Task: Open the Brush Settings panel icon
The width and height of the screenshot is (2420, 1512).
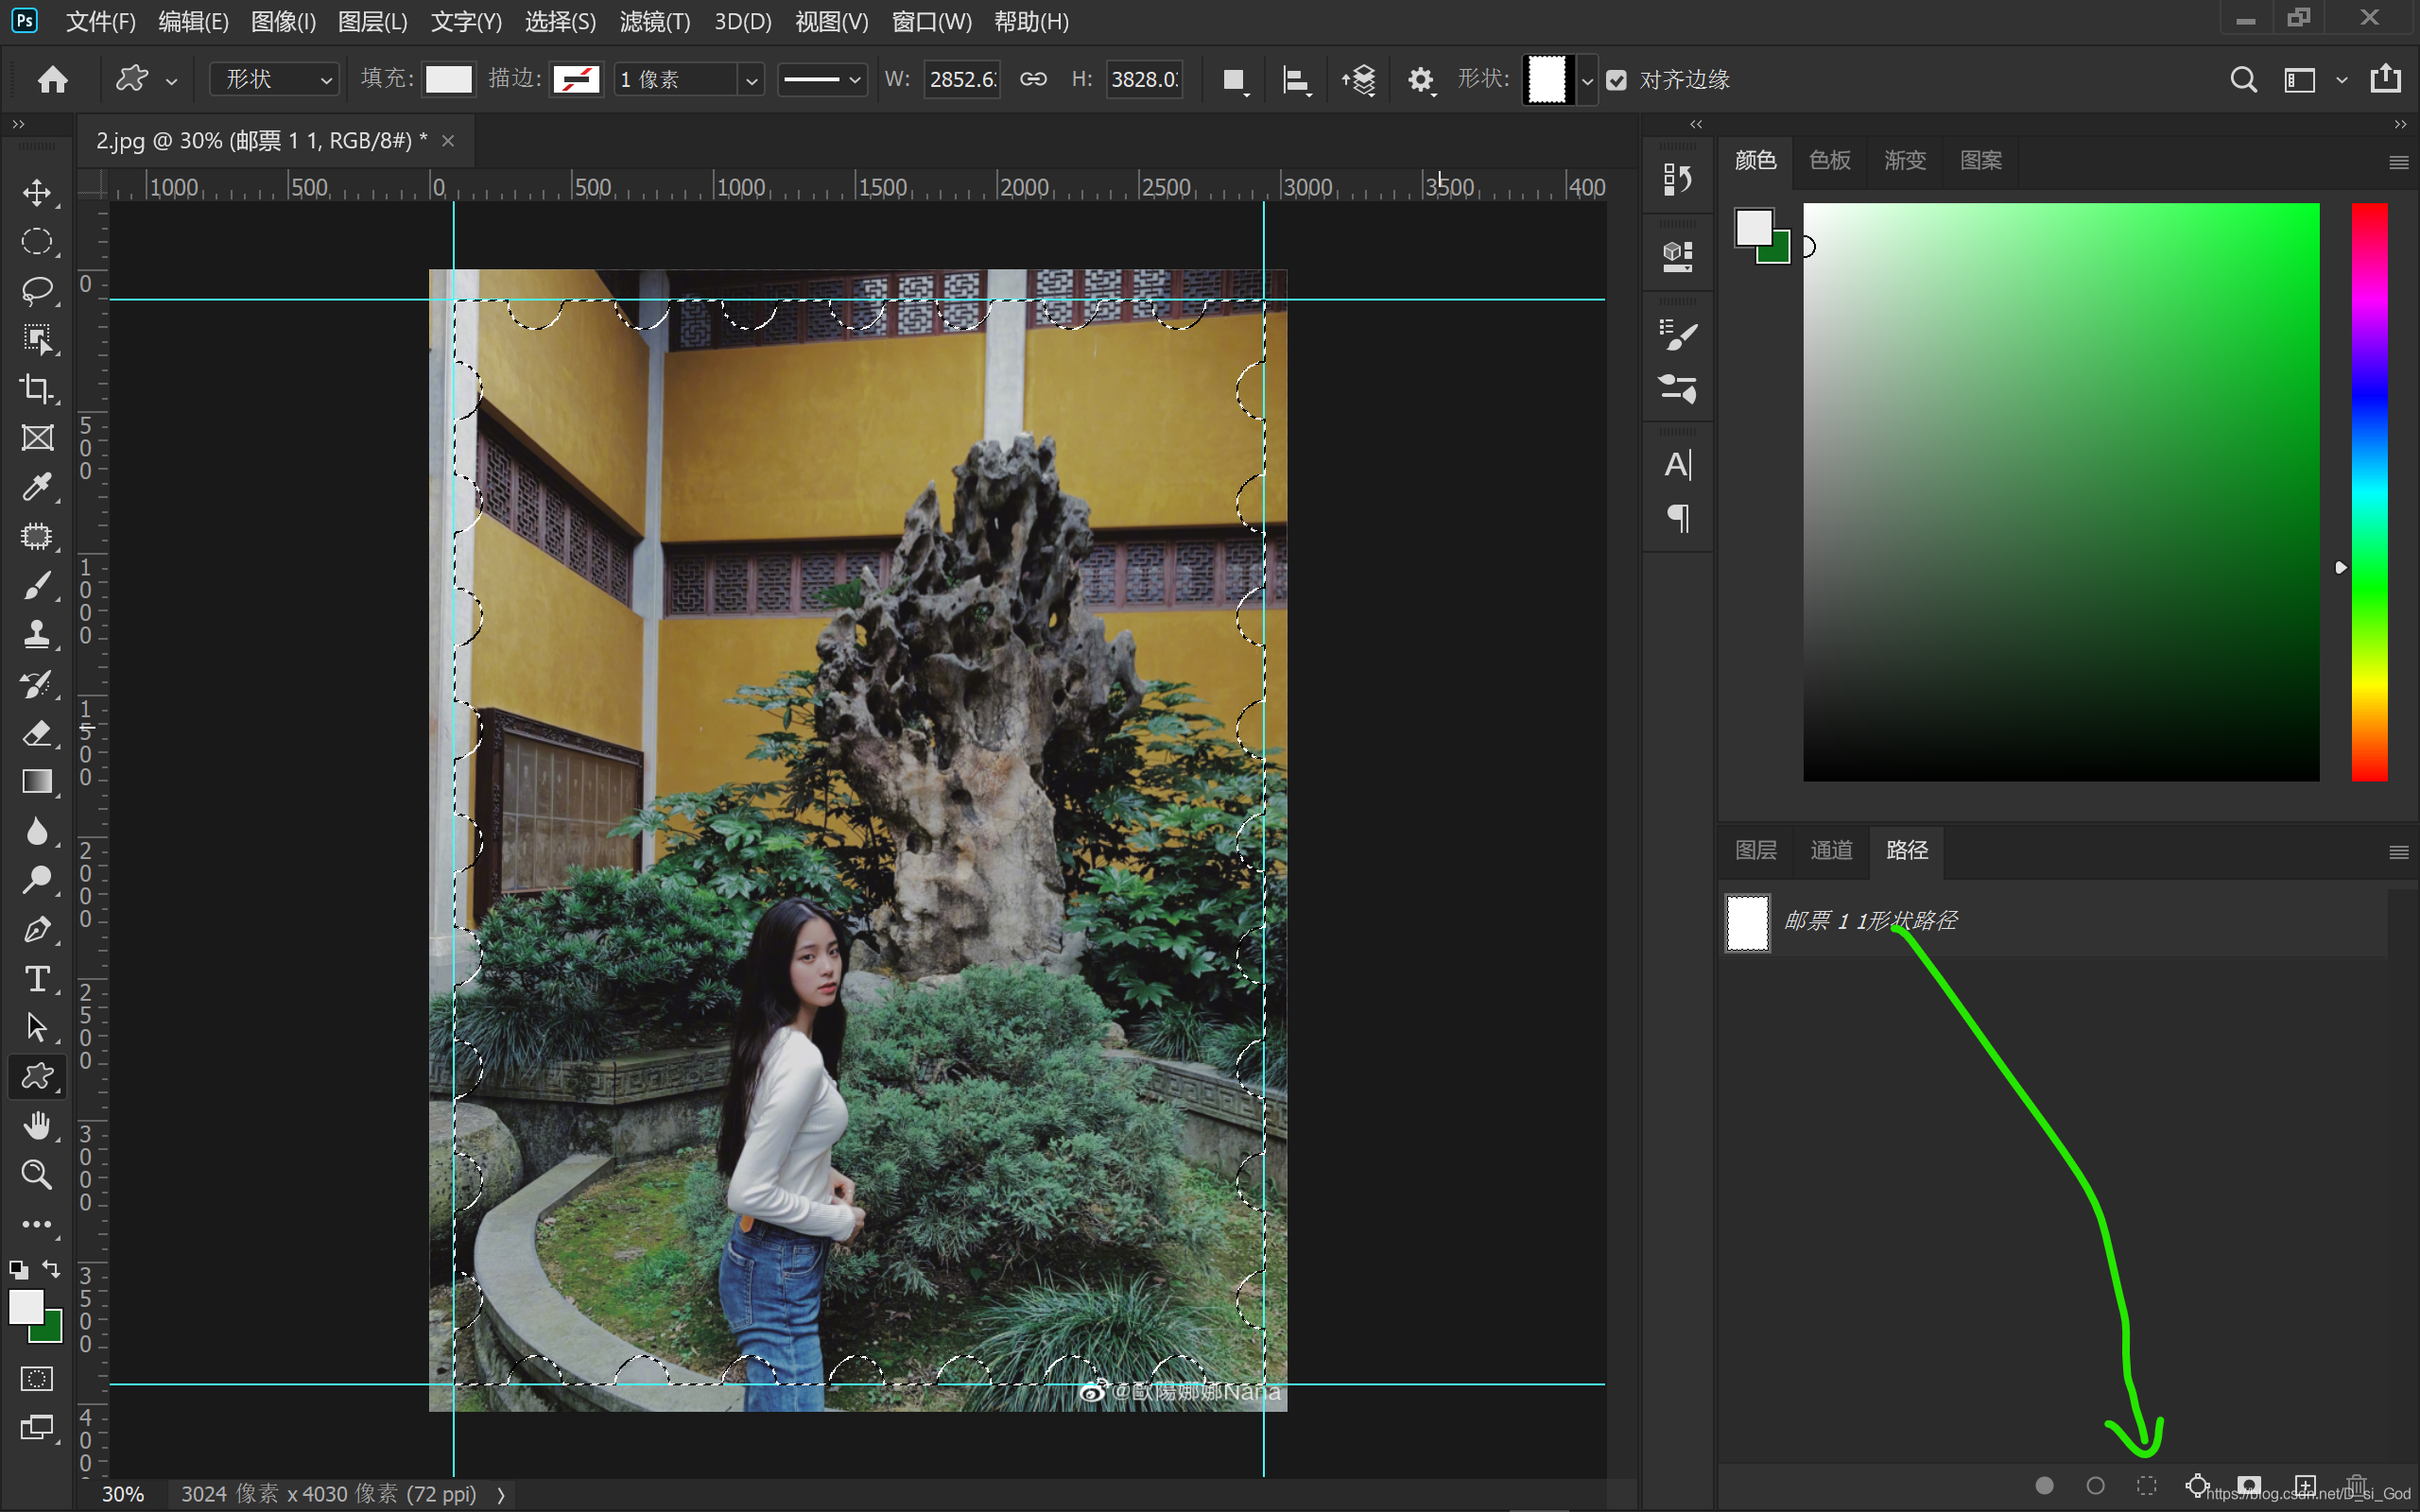Action: (x=1677, y=335)
